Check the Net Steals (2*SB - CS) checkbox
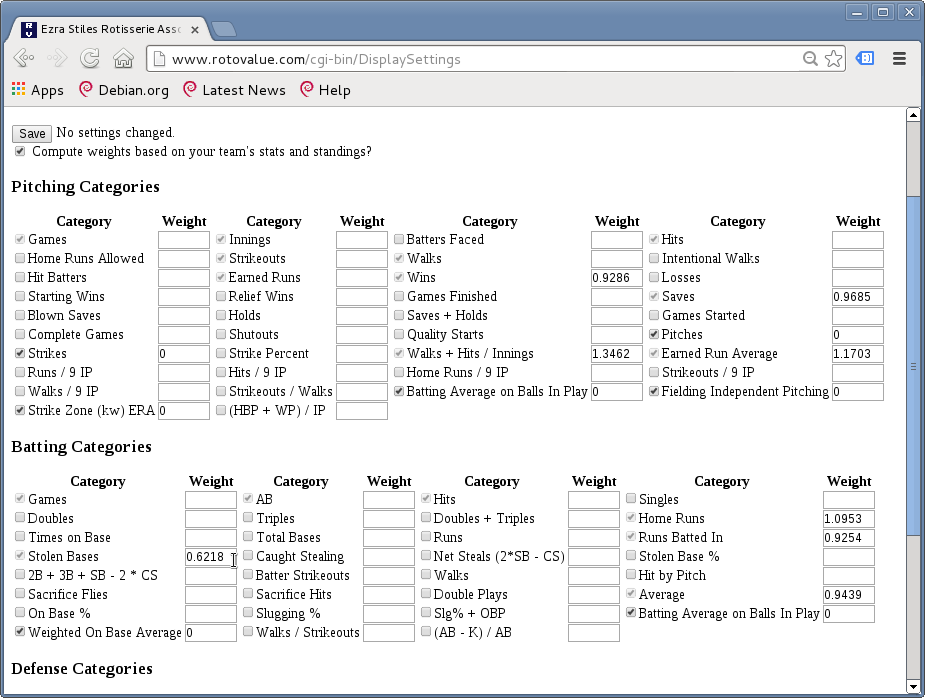The image size is (925, 698). click(x=426, y=556)
